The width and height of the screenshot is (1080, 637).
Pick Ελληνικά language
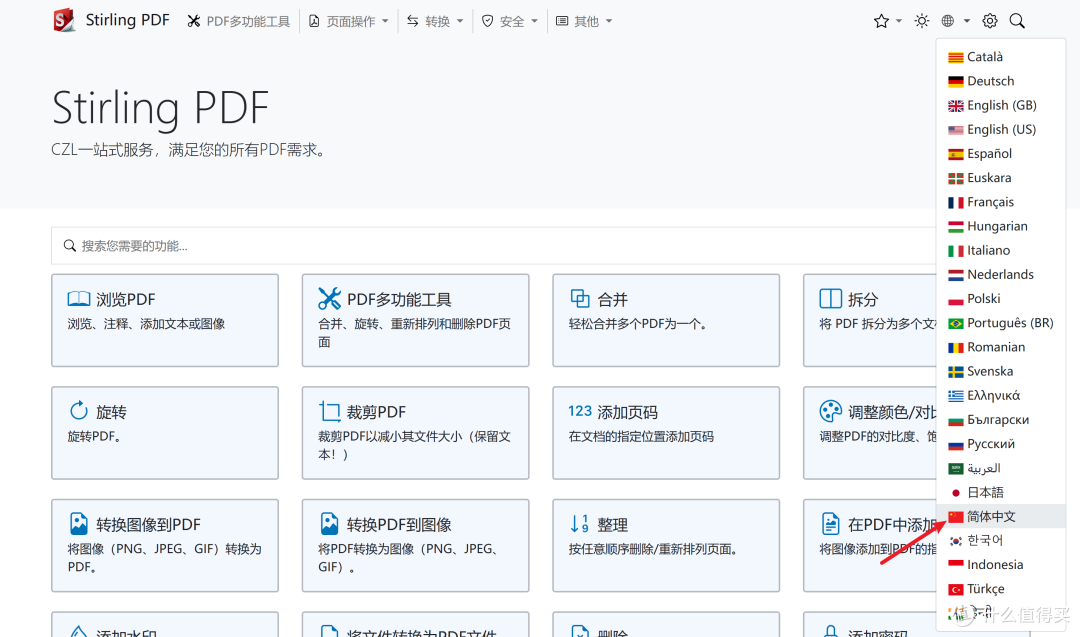1000,395
